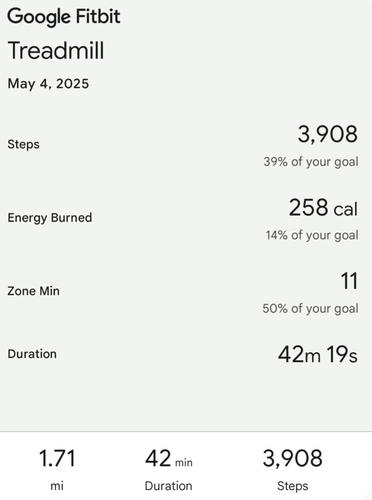Image resolution: width=372 pixels, height=500 pixels.
Task: Select 14% of your goal text
Action: coord(312,235)
